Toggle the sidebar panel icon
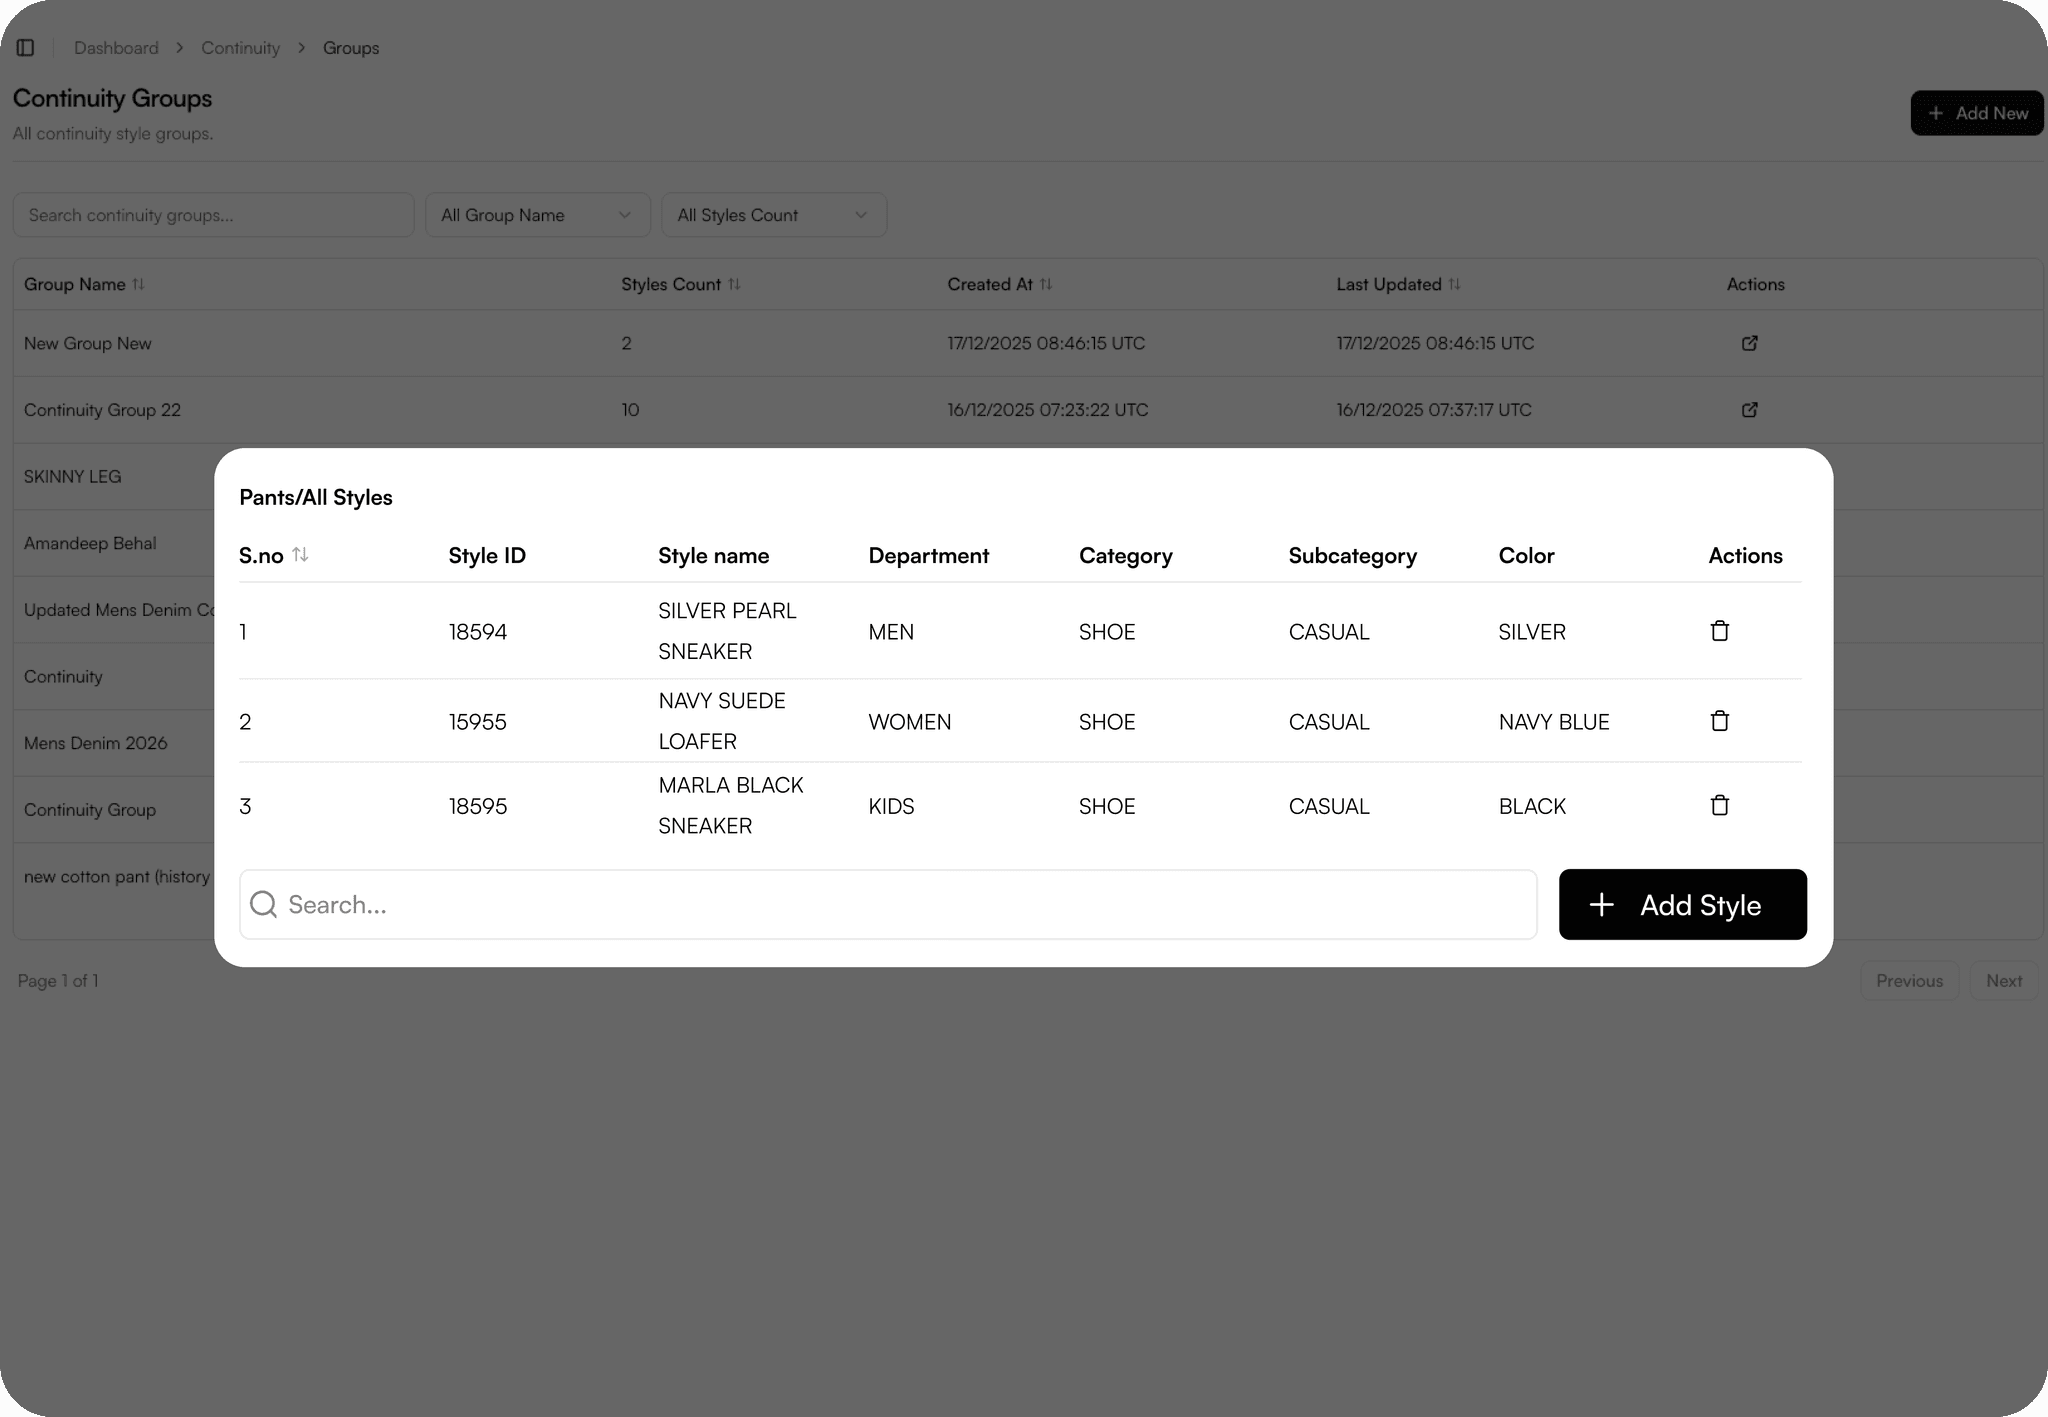This screenshot has height=1417, width=2048. [x=26, y=48]
